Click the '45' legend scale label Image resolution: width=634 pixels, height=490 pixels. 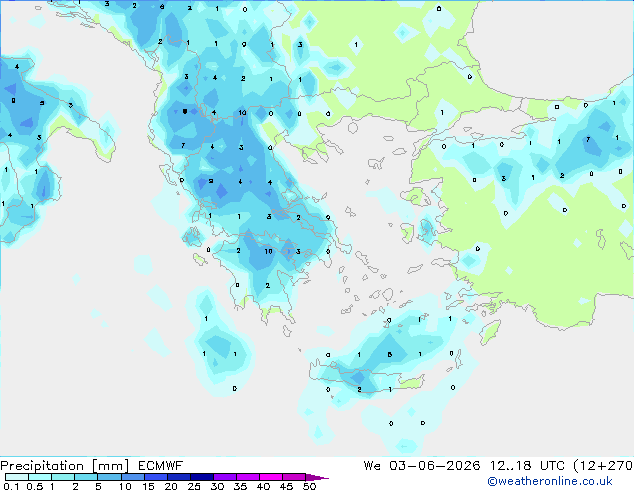(x=287, y=486)
